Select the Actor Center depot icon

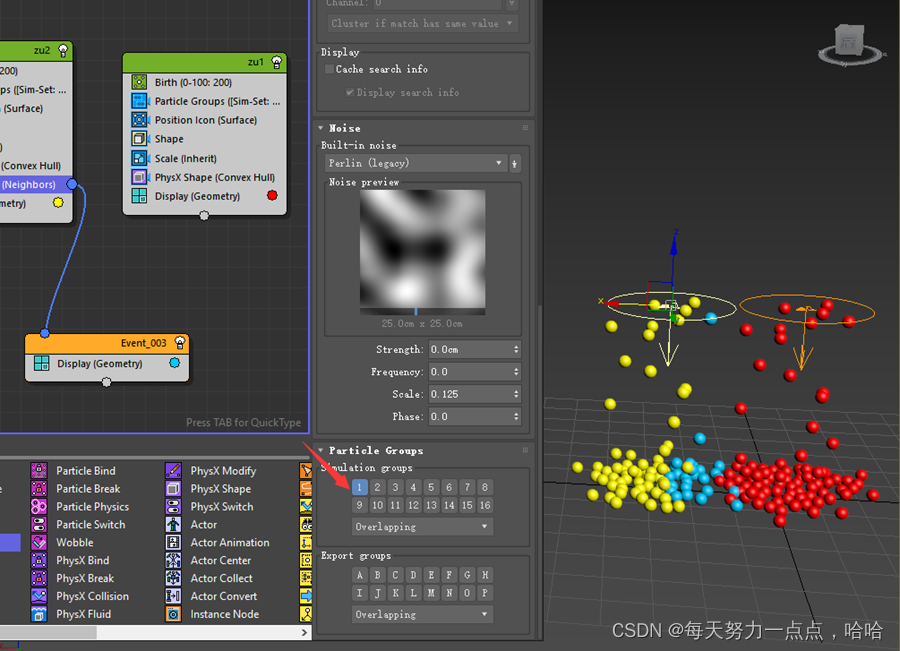point(173,560)
